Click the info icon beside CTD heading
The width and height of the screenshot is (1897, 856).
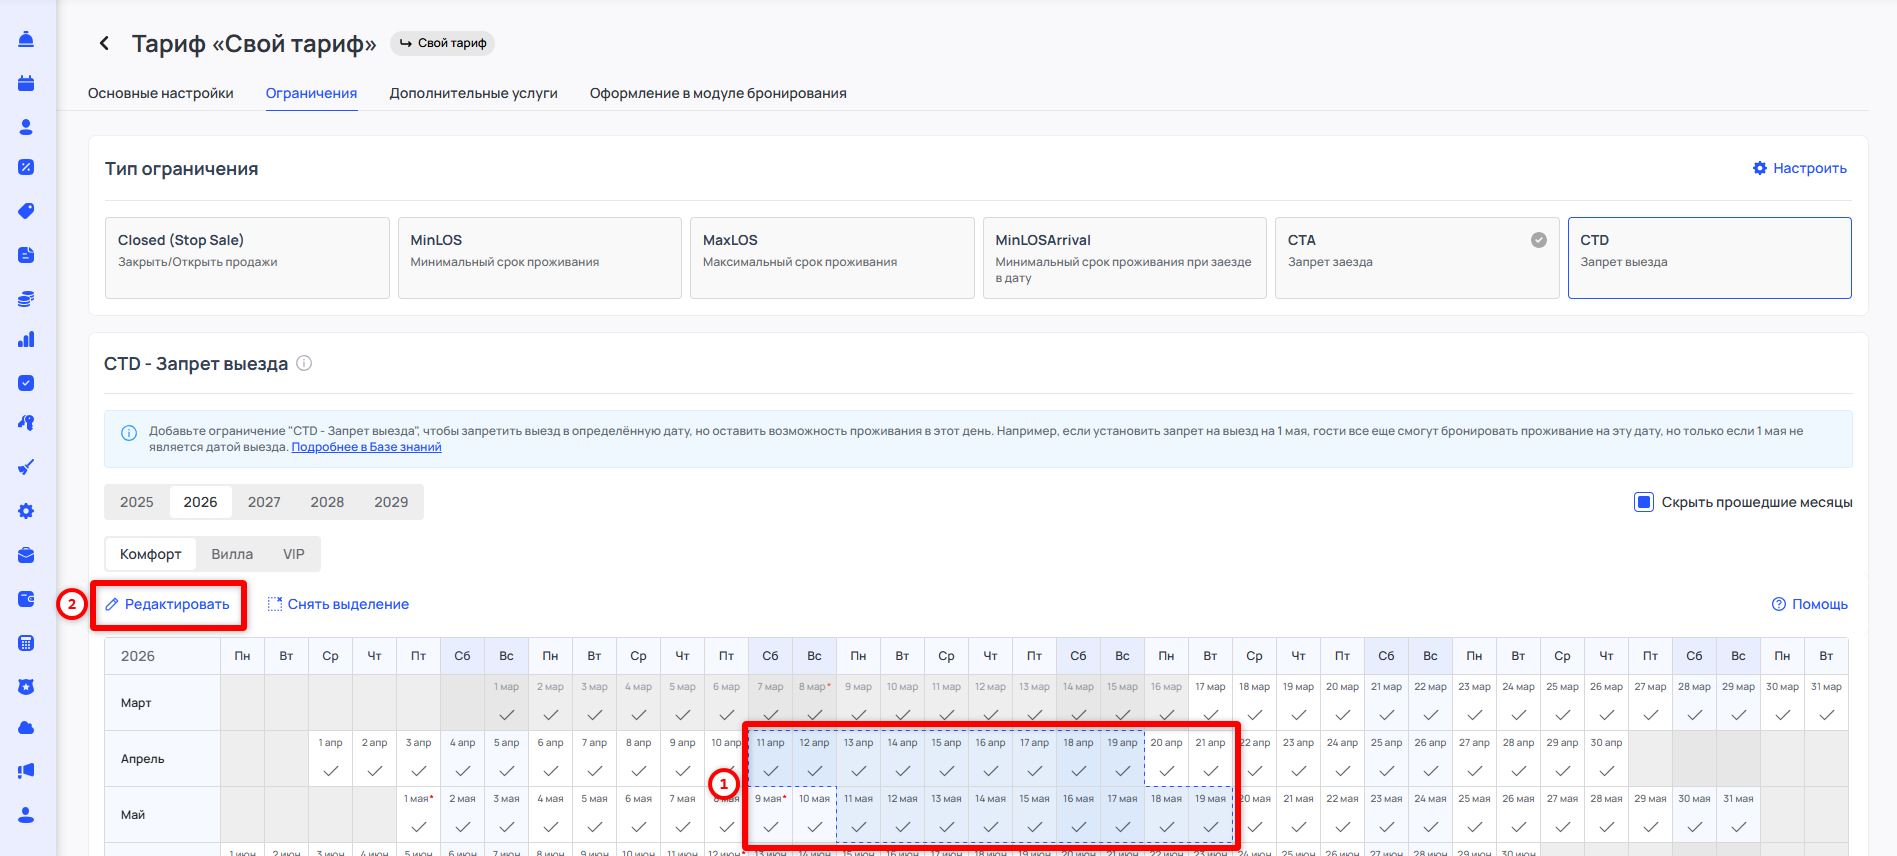coord(304,364)
